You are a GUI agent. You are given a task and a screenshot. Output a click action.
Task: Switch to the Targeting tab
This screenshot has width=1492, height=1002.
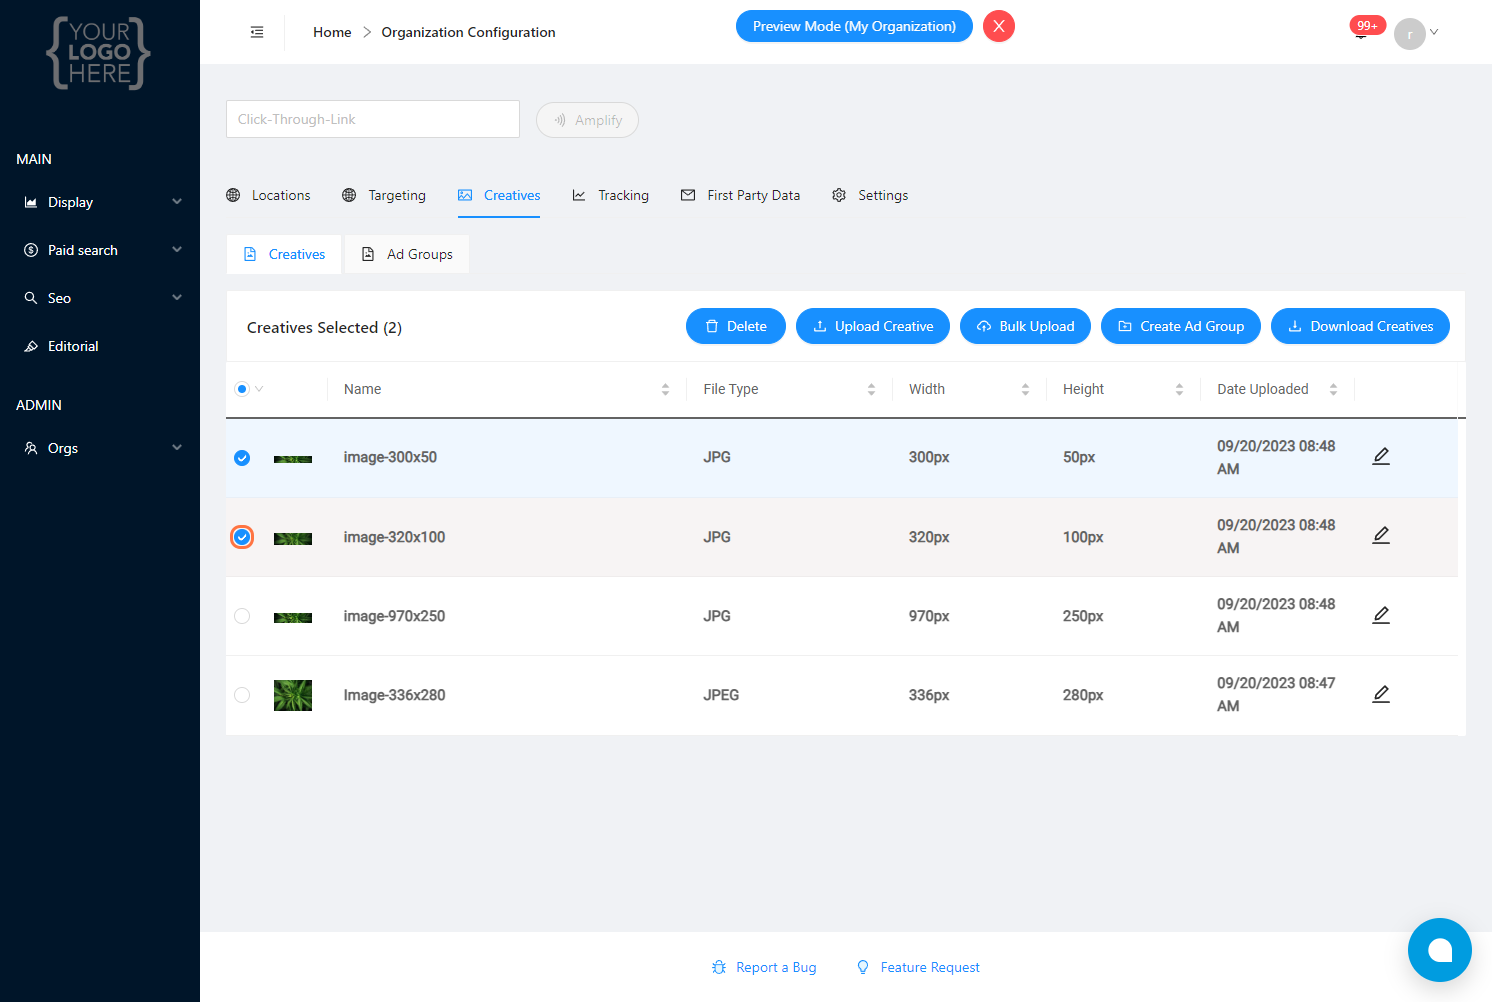[x=385, y=195]
